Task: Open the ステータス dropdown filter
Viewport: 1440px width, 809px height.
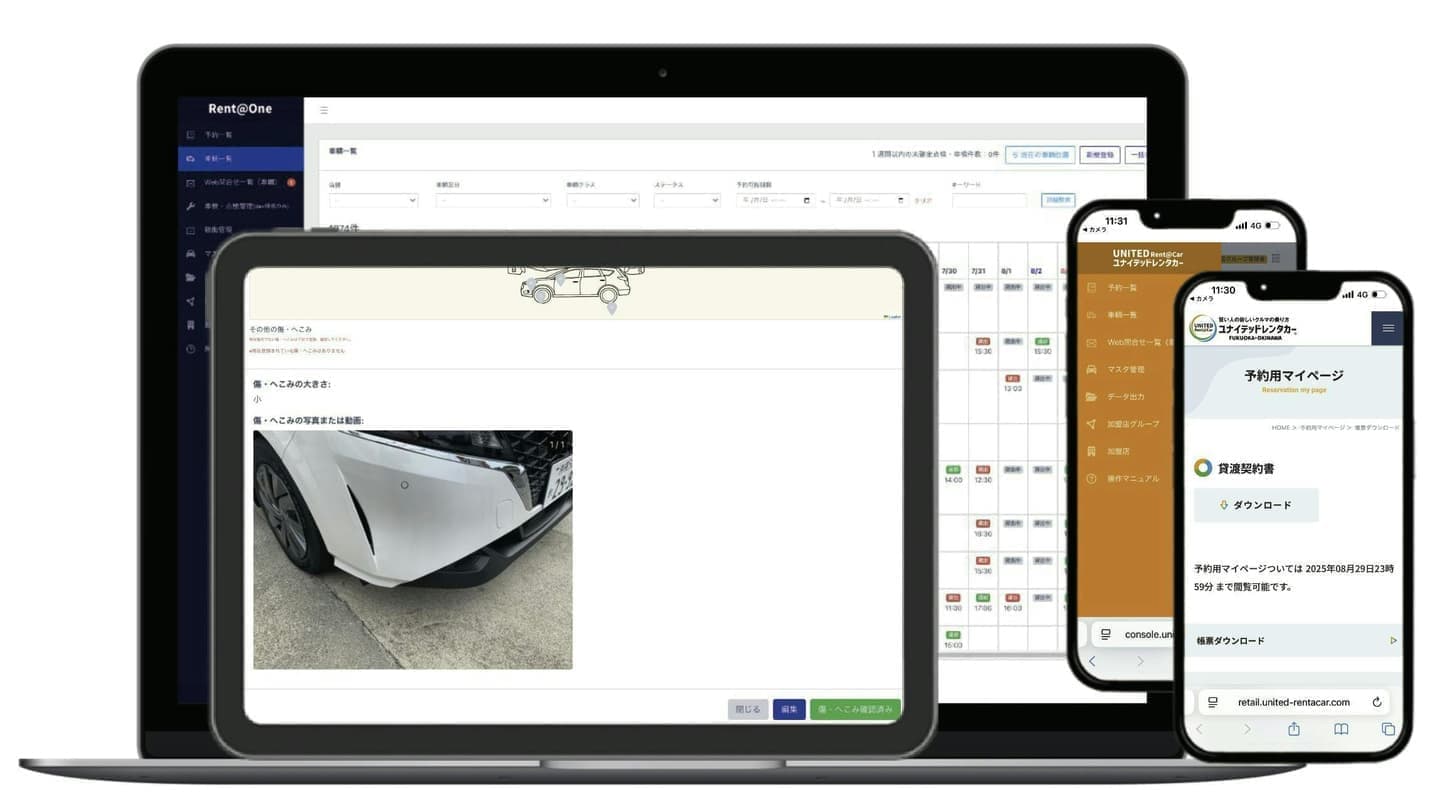Action: pos(686,200)
